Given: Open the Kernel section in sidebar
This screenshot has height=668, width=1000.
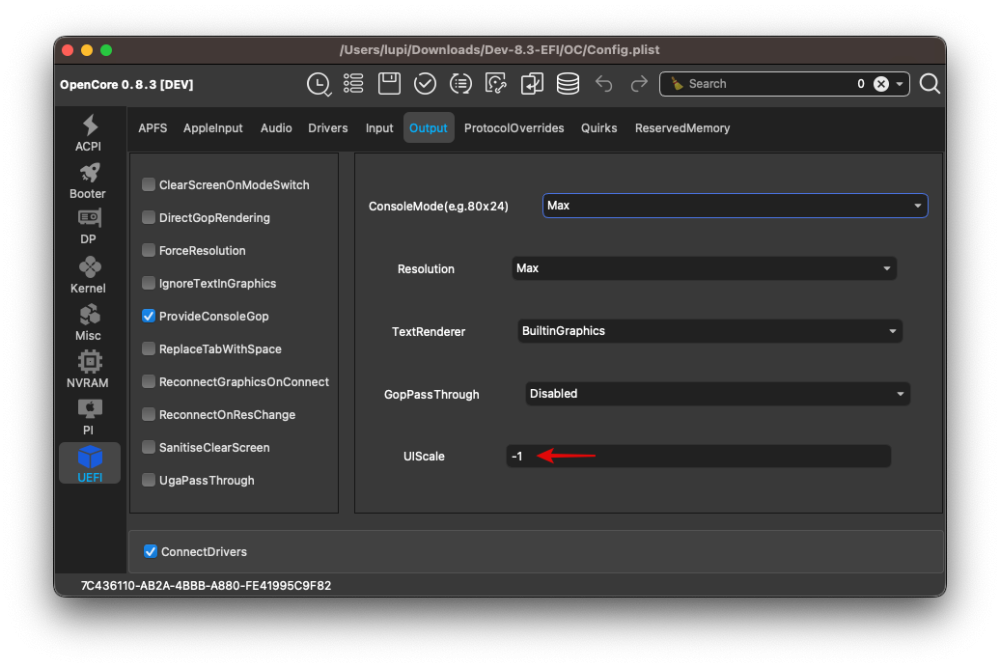Looking at the screenshot, I should [88, 275].
